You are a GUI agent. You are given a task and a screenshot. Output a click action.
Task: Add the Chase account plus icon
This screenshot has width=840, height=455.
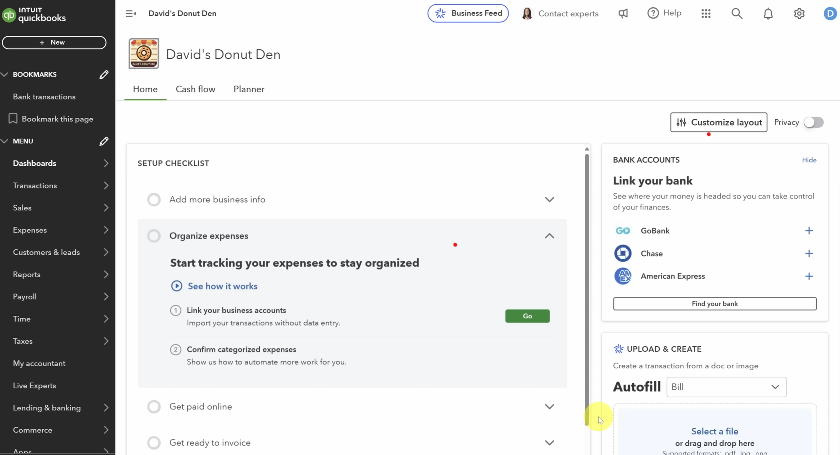(x=809, y=253)
